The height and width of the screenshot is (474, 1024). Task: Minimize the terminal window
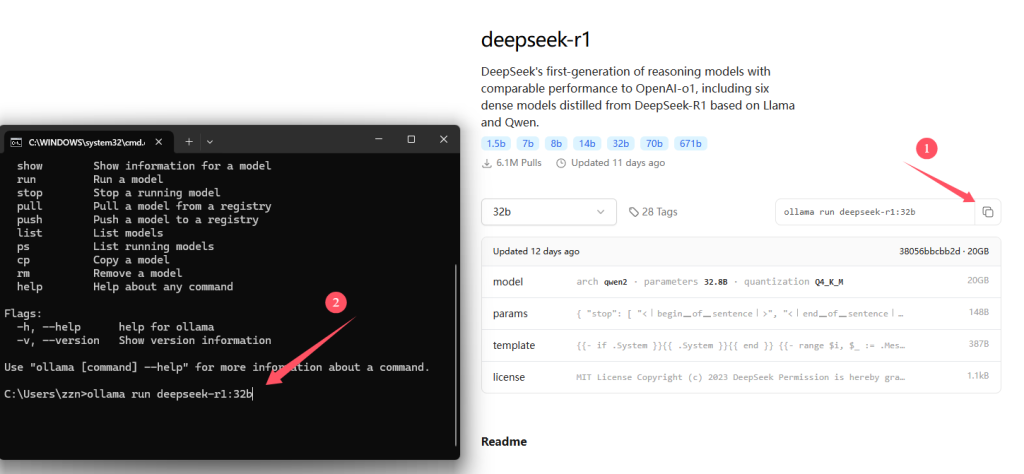381,140
